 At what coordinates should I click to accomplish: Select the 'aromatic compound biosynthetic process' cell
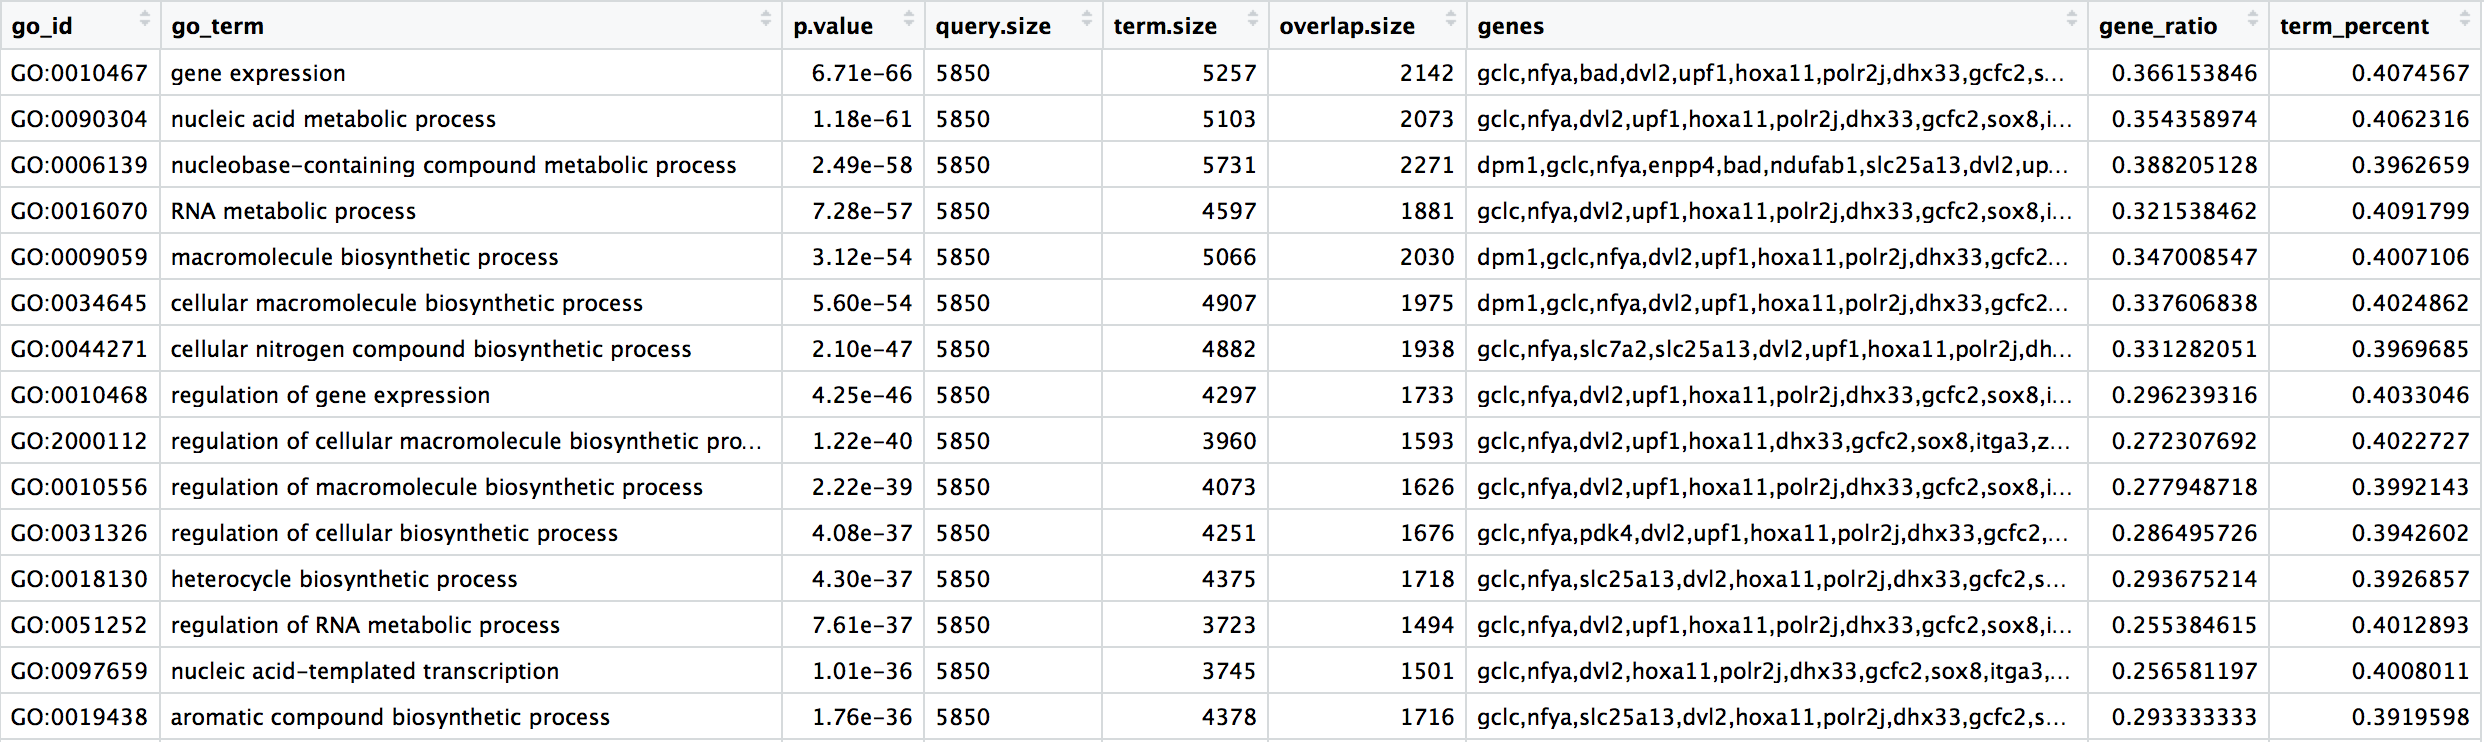pos(390,717)
